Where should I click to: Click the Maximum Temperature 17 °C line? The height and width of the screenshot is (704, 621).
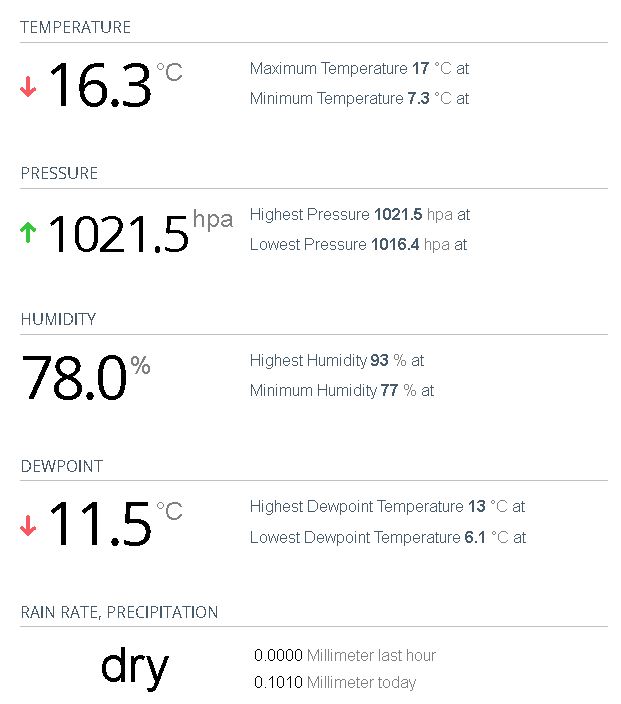pyautogui.click(x=359, y=69)
